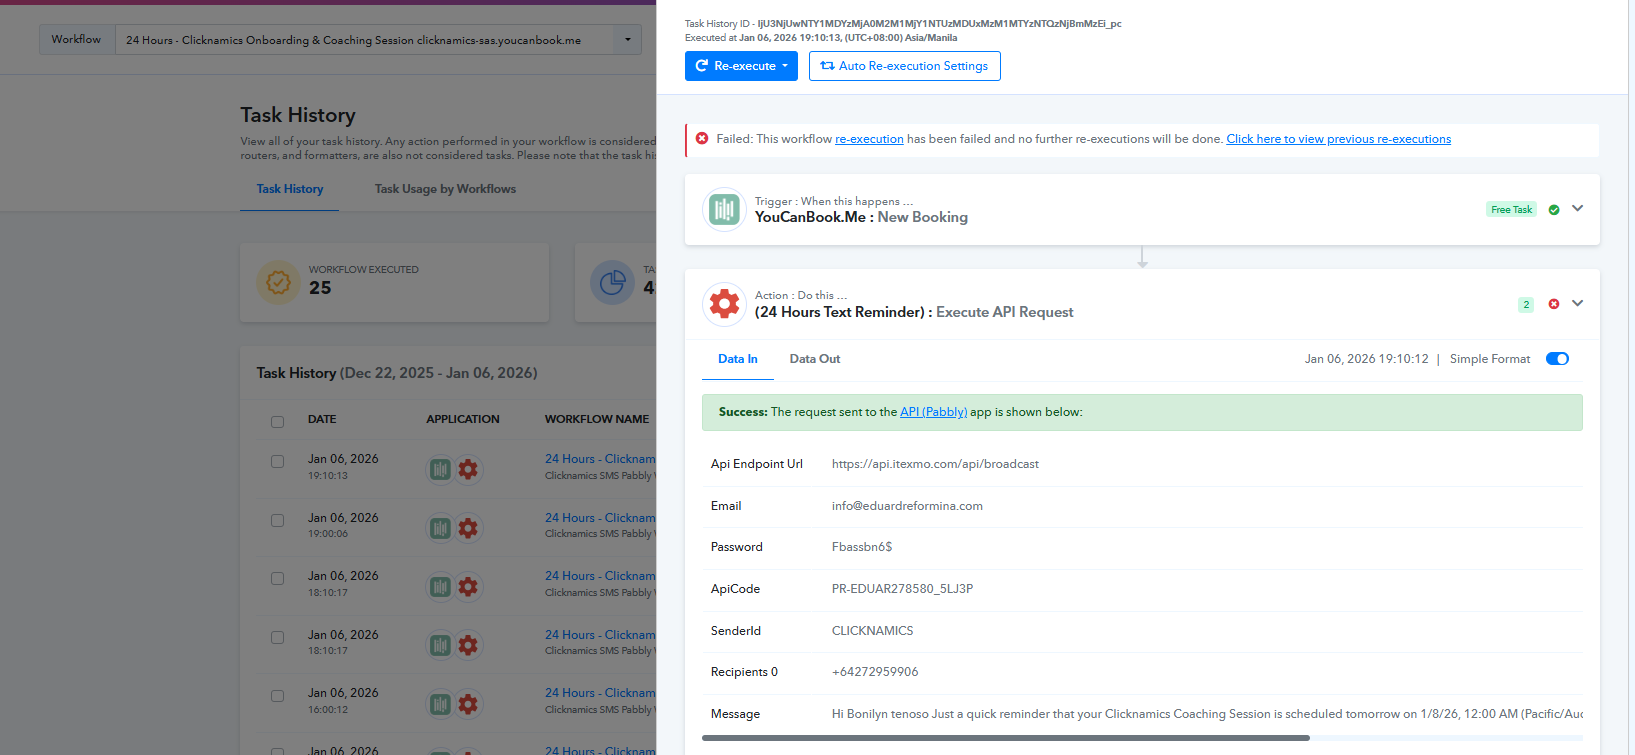The width and height of the screenshot is (1635, 755).
Task: Click the Workflow Executed badge icon
Action: (278, 283)
